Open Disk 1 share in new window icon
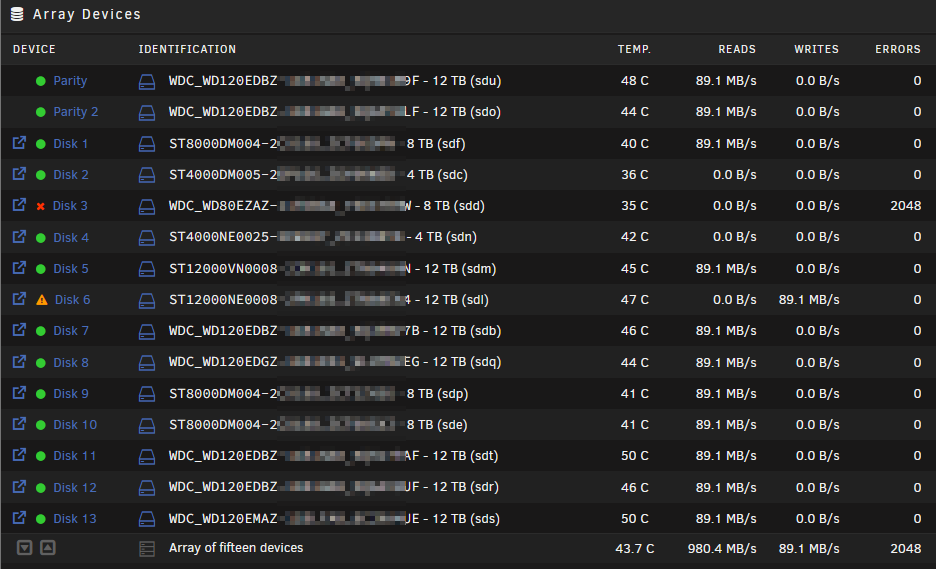 (x=19, y=143)
